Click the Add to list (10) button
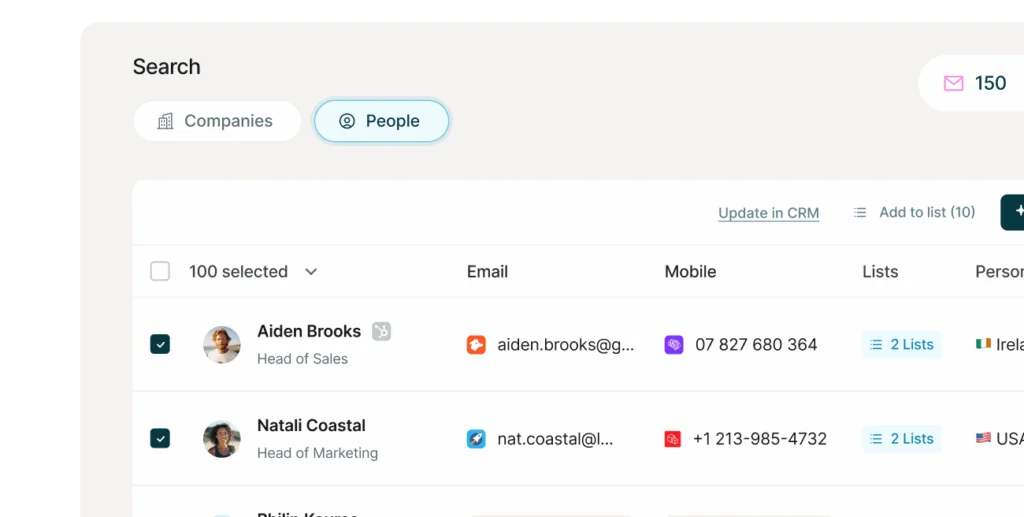 (x=914, y=212)
